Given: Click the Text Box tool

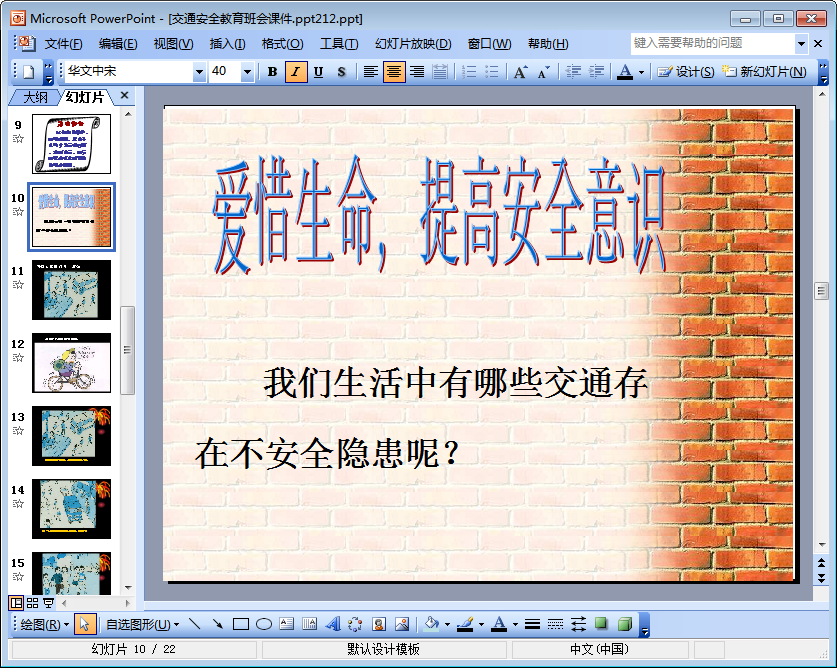Looking at the screenshot, I should pos(287,624).
